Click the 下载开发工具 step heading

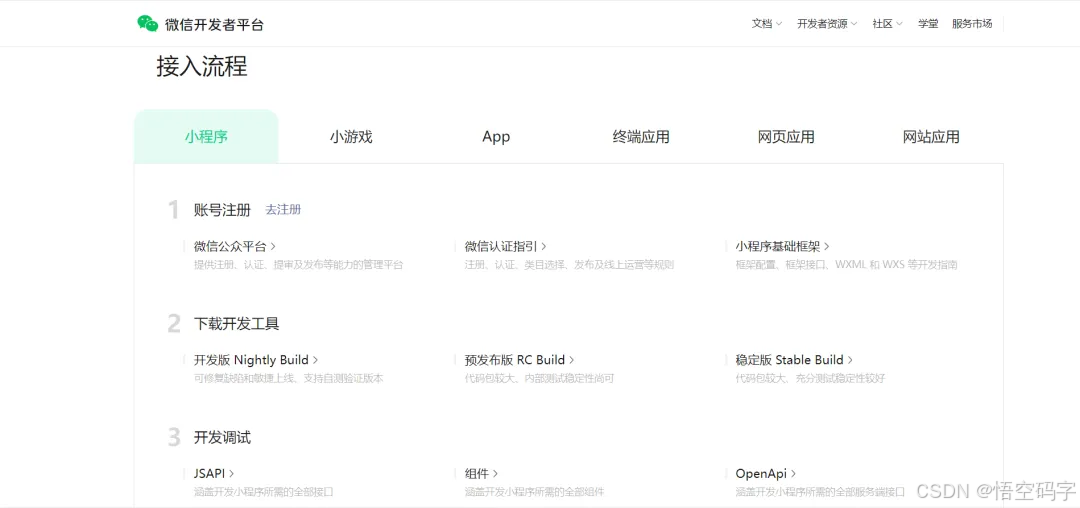(236, 324)
